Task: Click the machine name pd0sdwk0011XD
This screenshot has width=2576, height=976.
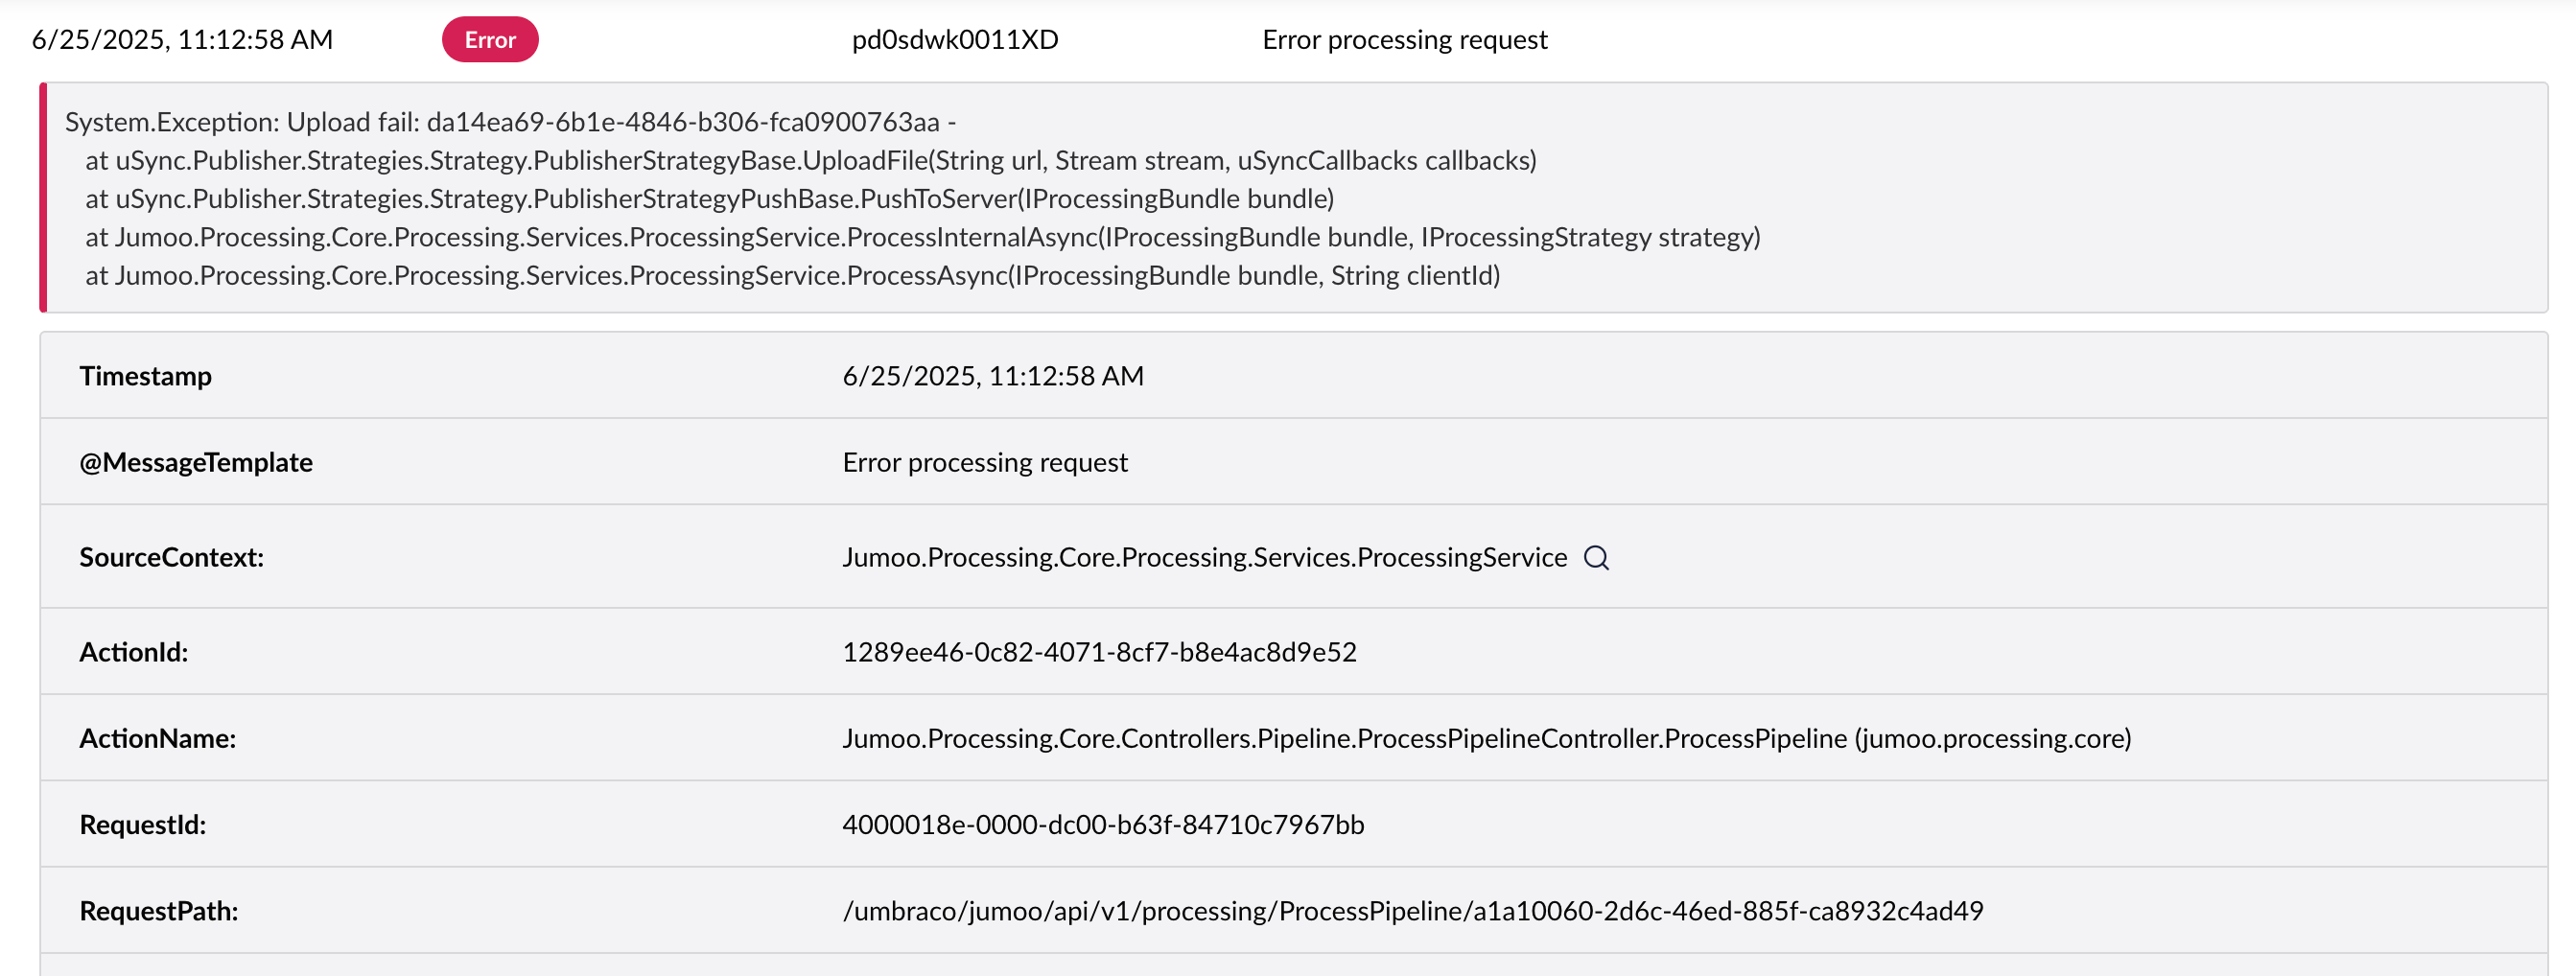Action: pos(954,40)
